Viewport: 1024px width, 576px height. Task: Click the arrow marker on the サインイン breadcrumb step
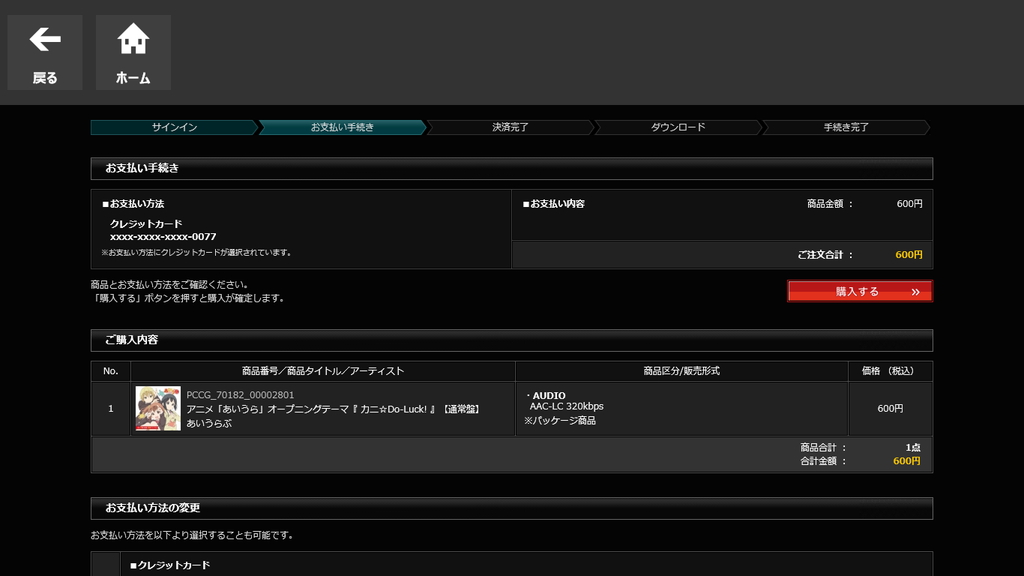coord(258,128)
